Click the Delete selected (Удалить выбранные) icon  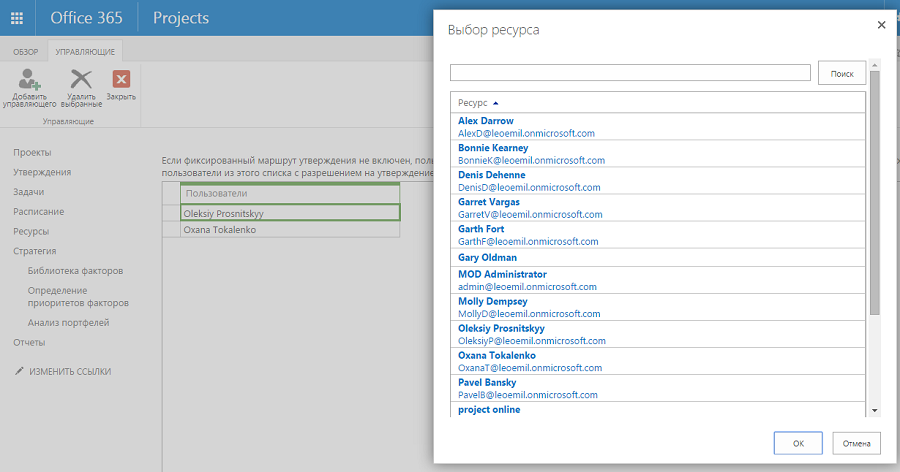coord(81,79)
